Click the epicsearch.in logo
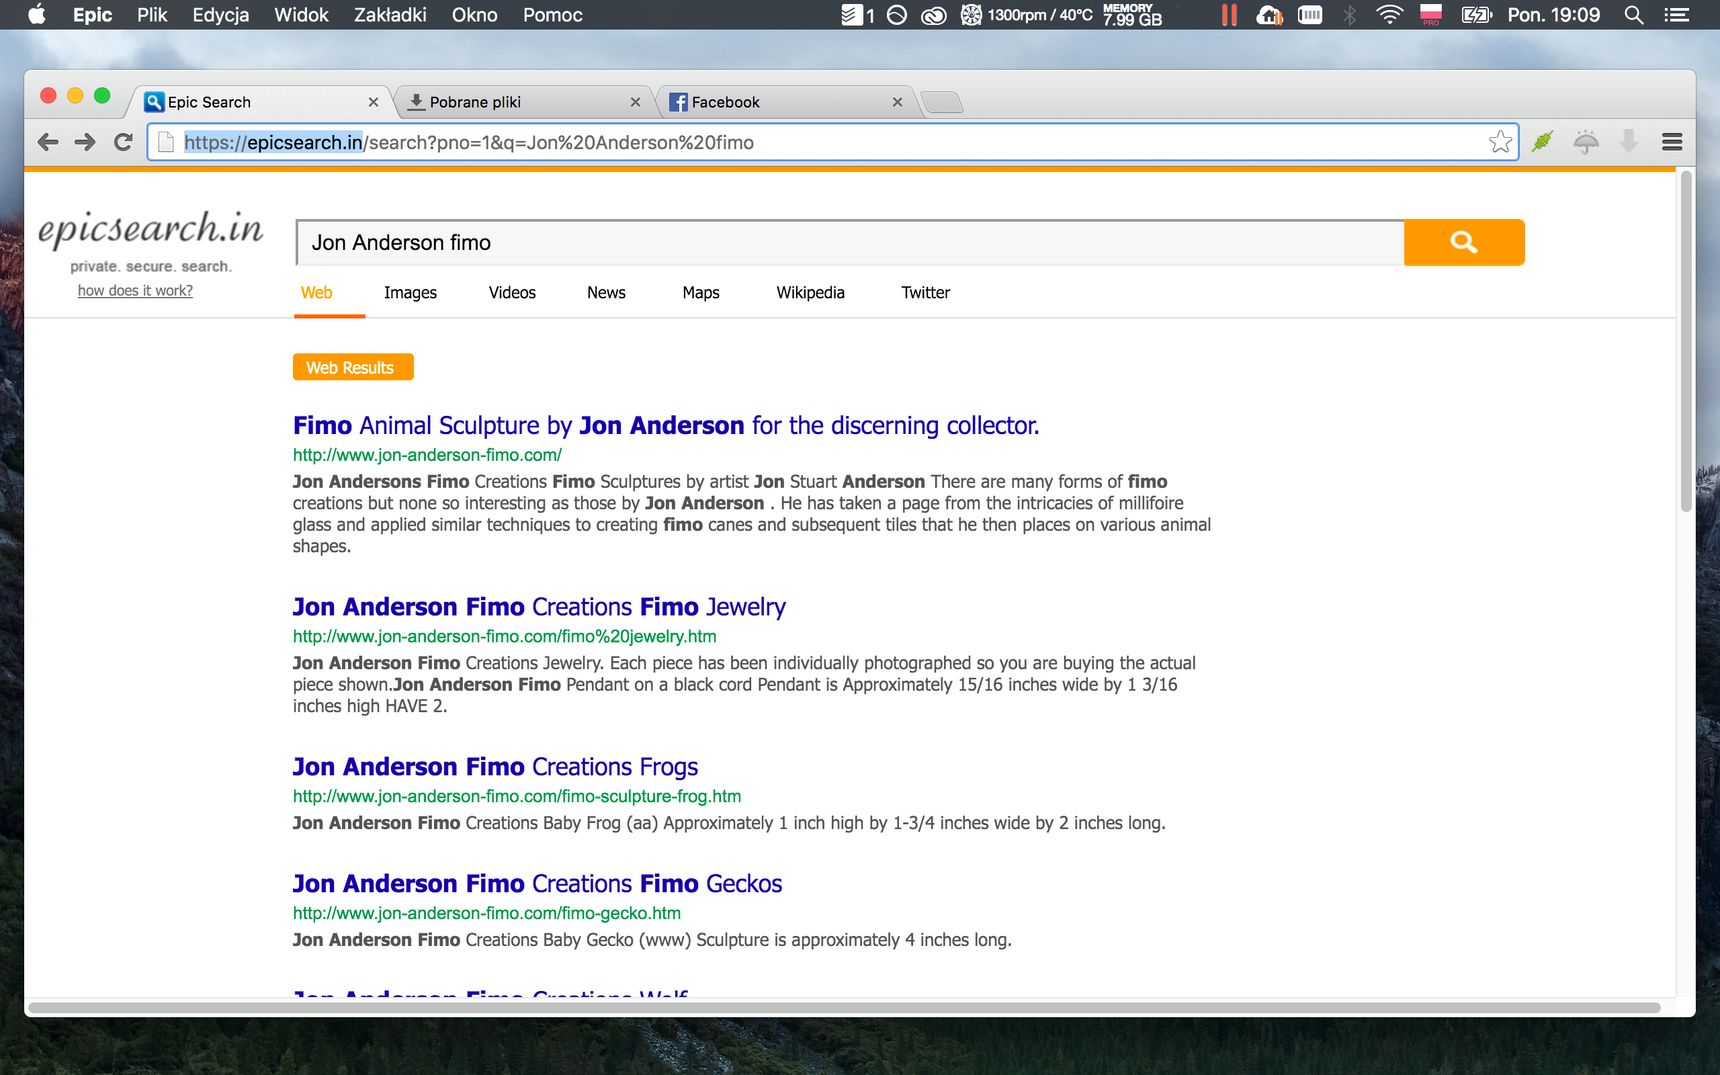Image resolution: width=1720 pixels, height=1075 pixels. point(151,228)
